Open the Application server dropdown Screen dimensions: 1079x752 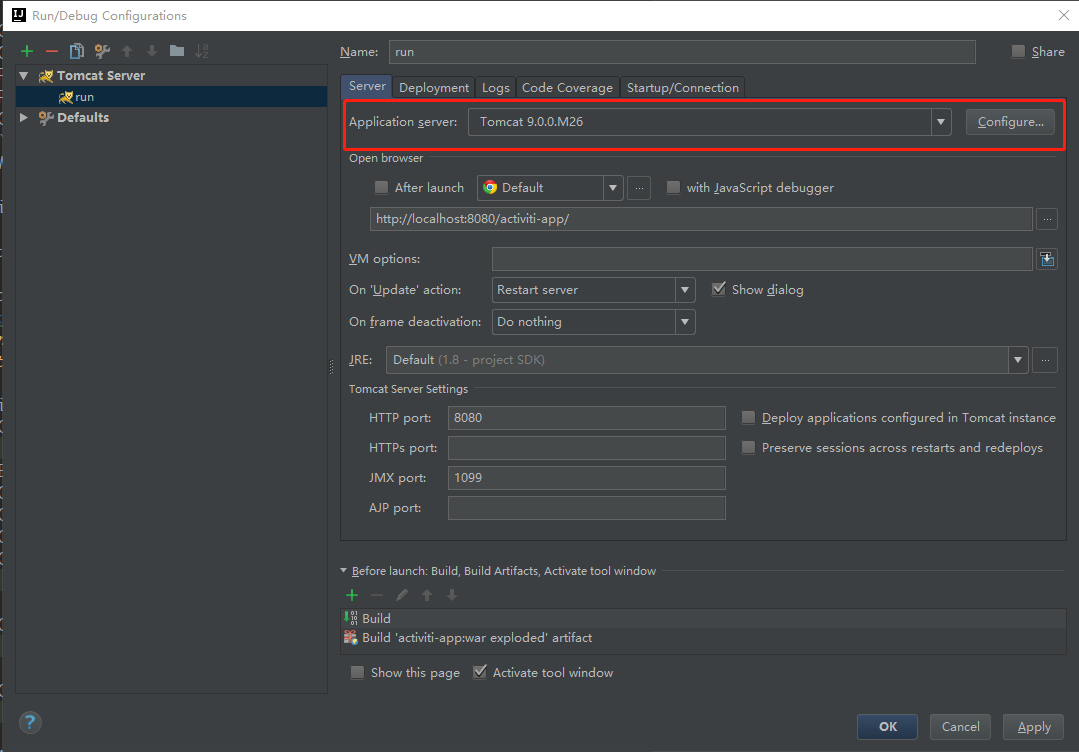point(940,122)
